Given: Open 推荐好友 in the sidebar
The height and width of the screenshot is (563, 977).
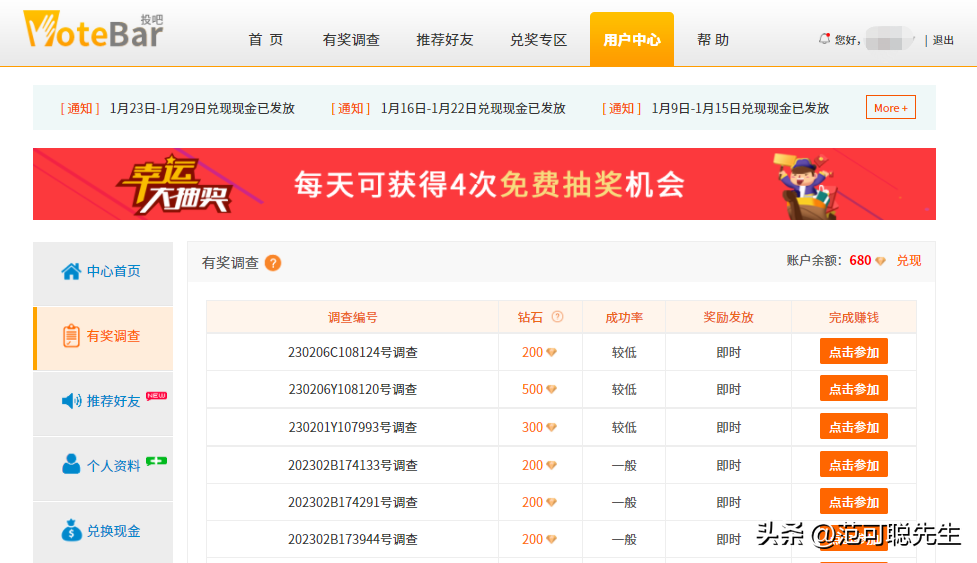Looking at the screenshot, I should coord(103,402).
